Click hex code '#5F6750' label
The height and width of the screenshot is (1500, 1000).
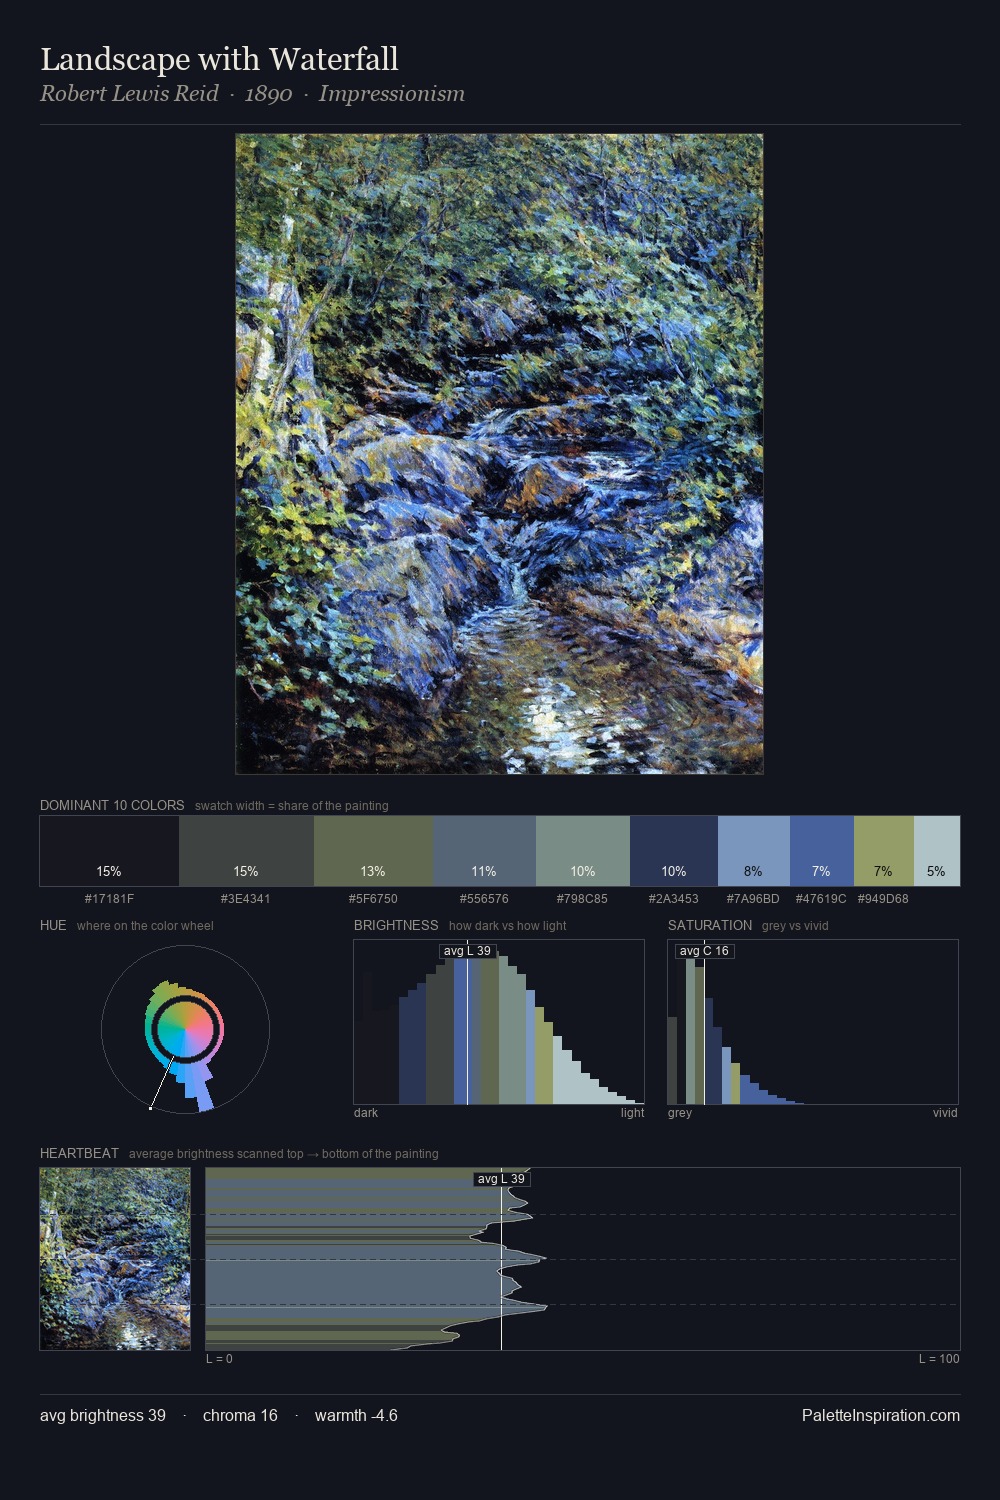tap(373, 899)
